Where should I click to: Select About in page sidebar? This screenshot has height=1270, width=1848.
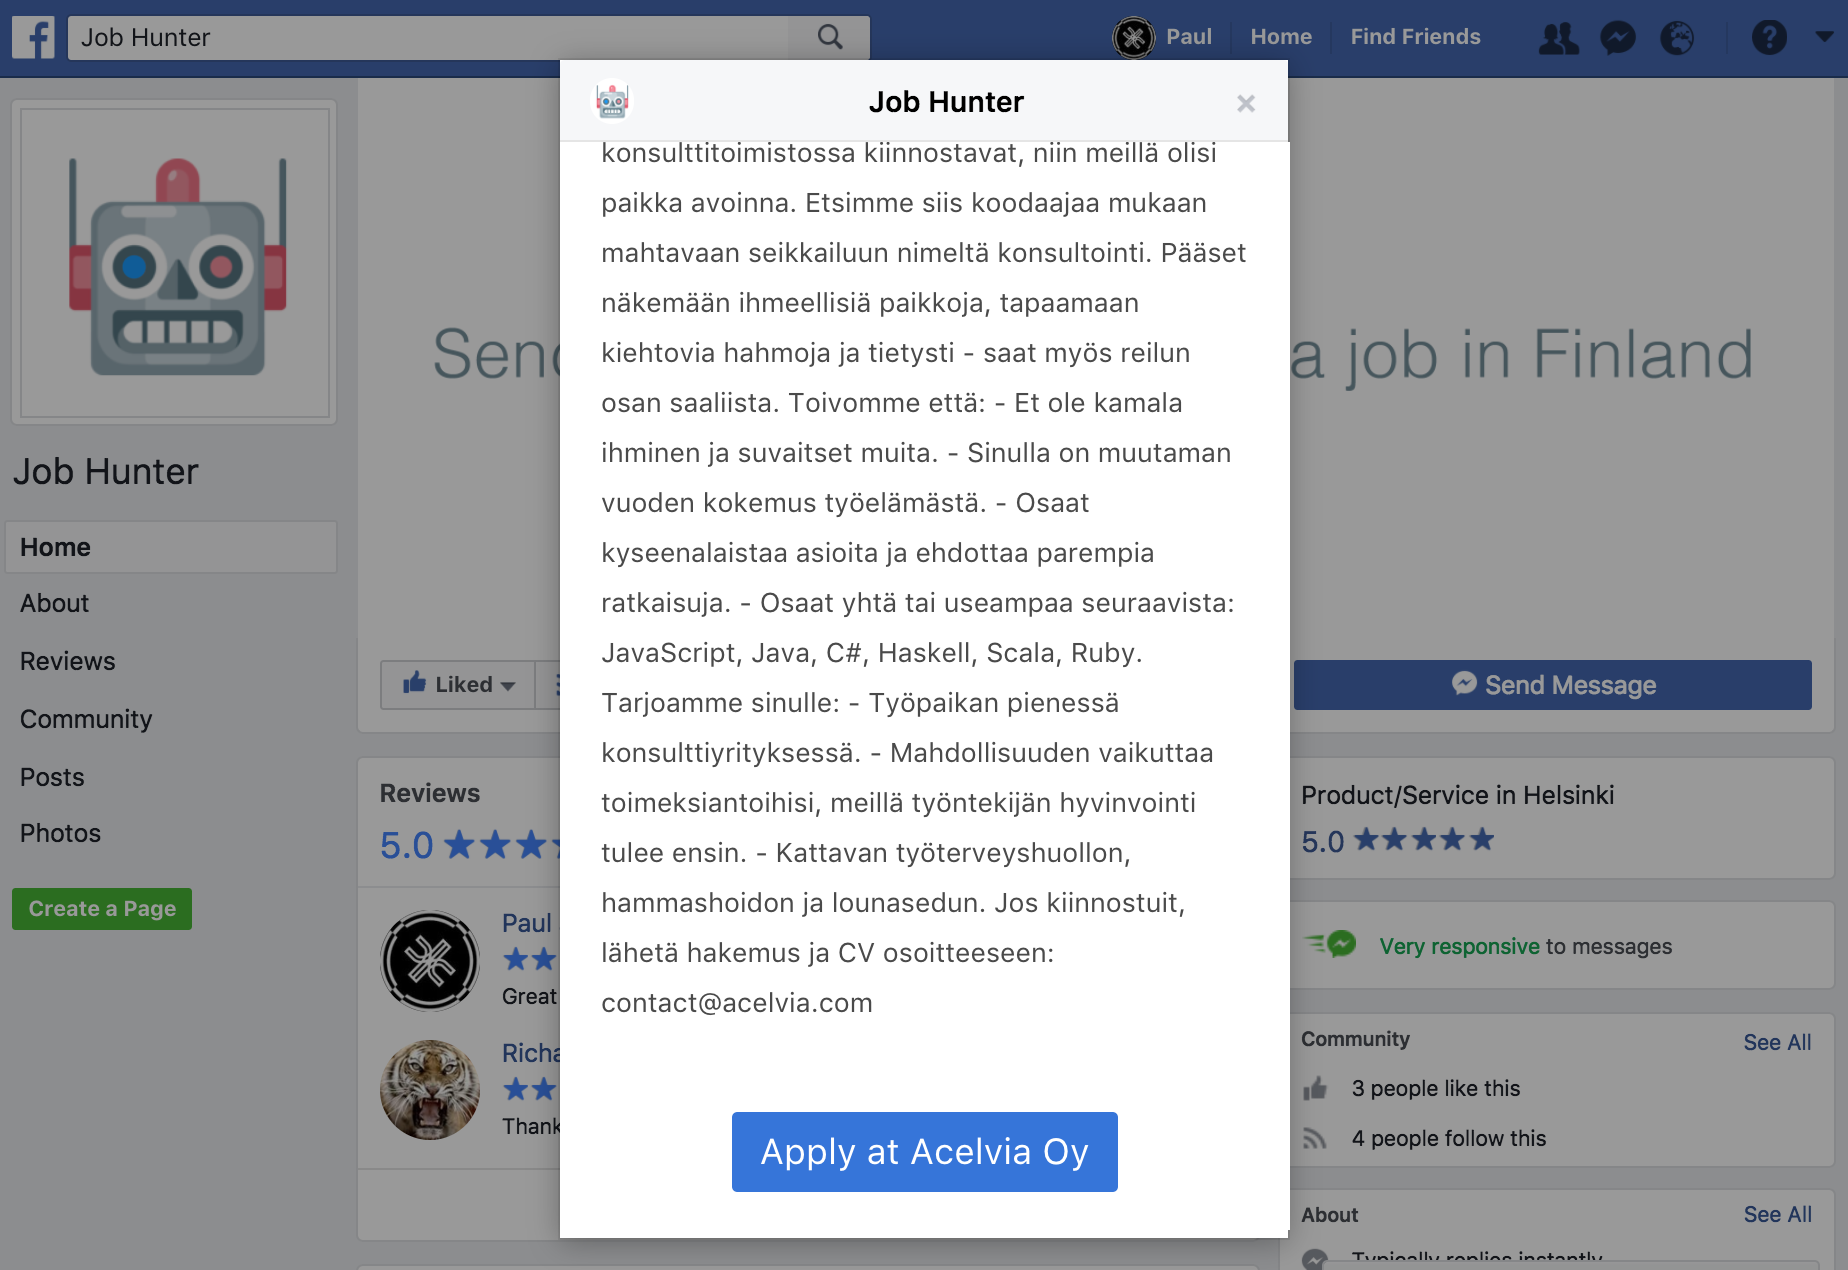click(x=55, y=603)
